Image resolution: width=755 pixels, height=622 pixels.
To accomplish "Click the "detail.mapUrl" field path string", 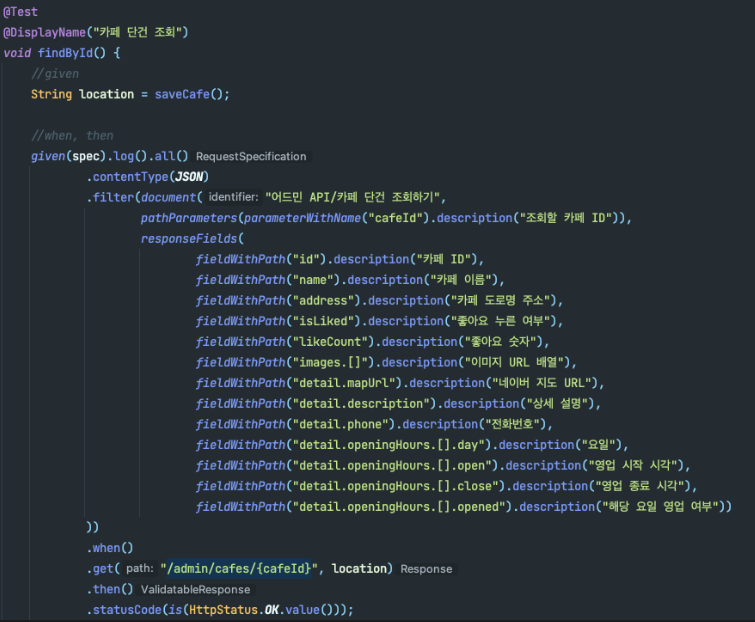I will coord(347,383).
